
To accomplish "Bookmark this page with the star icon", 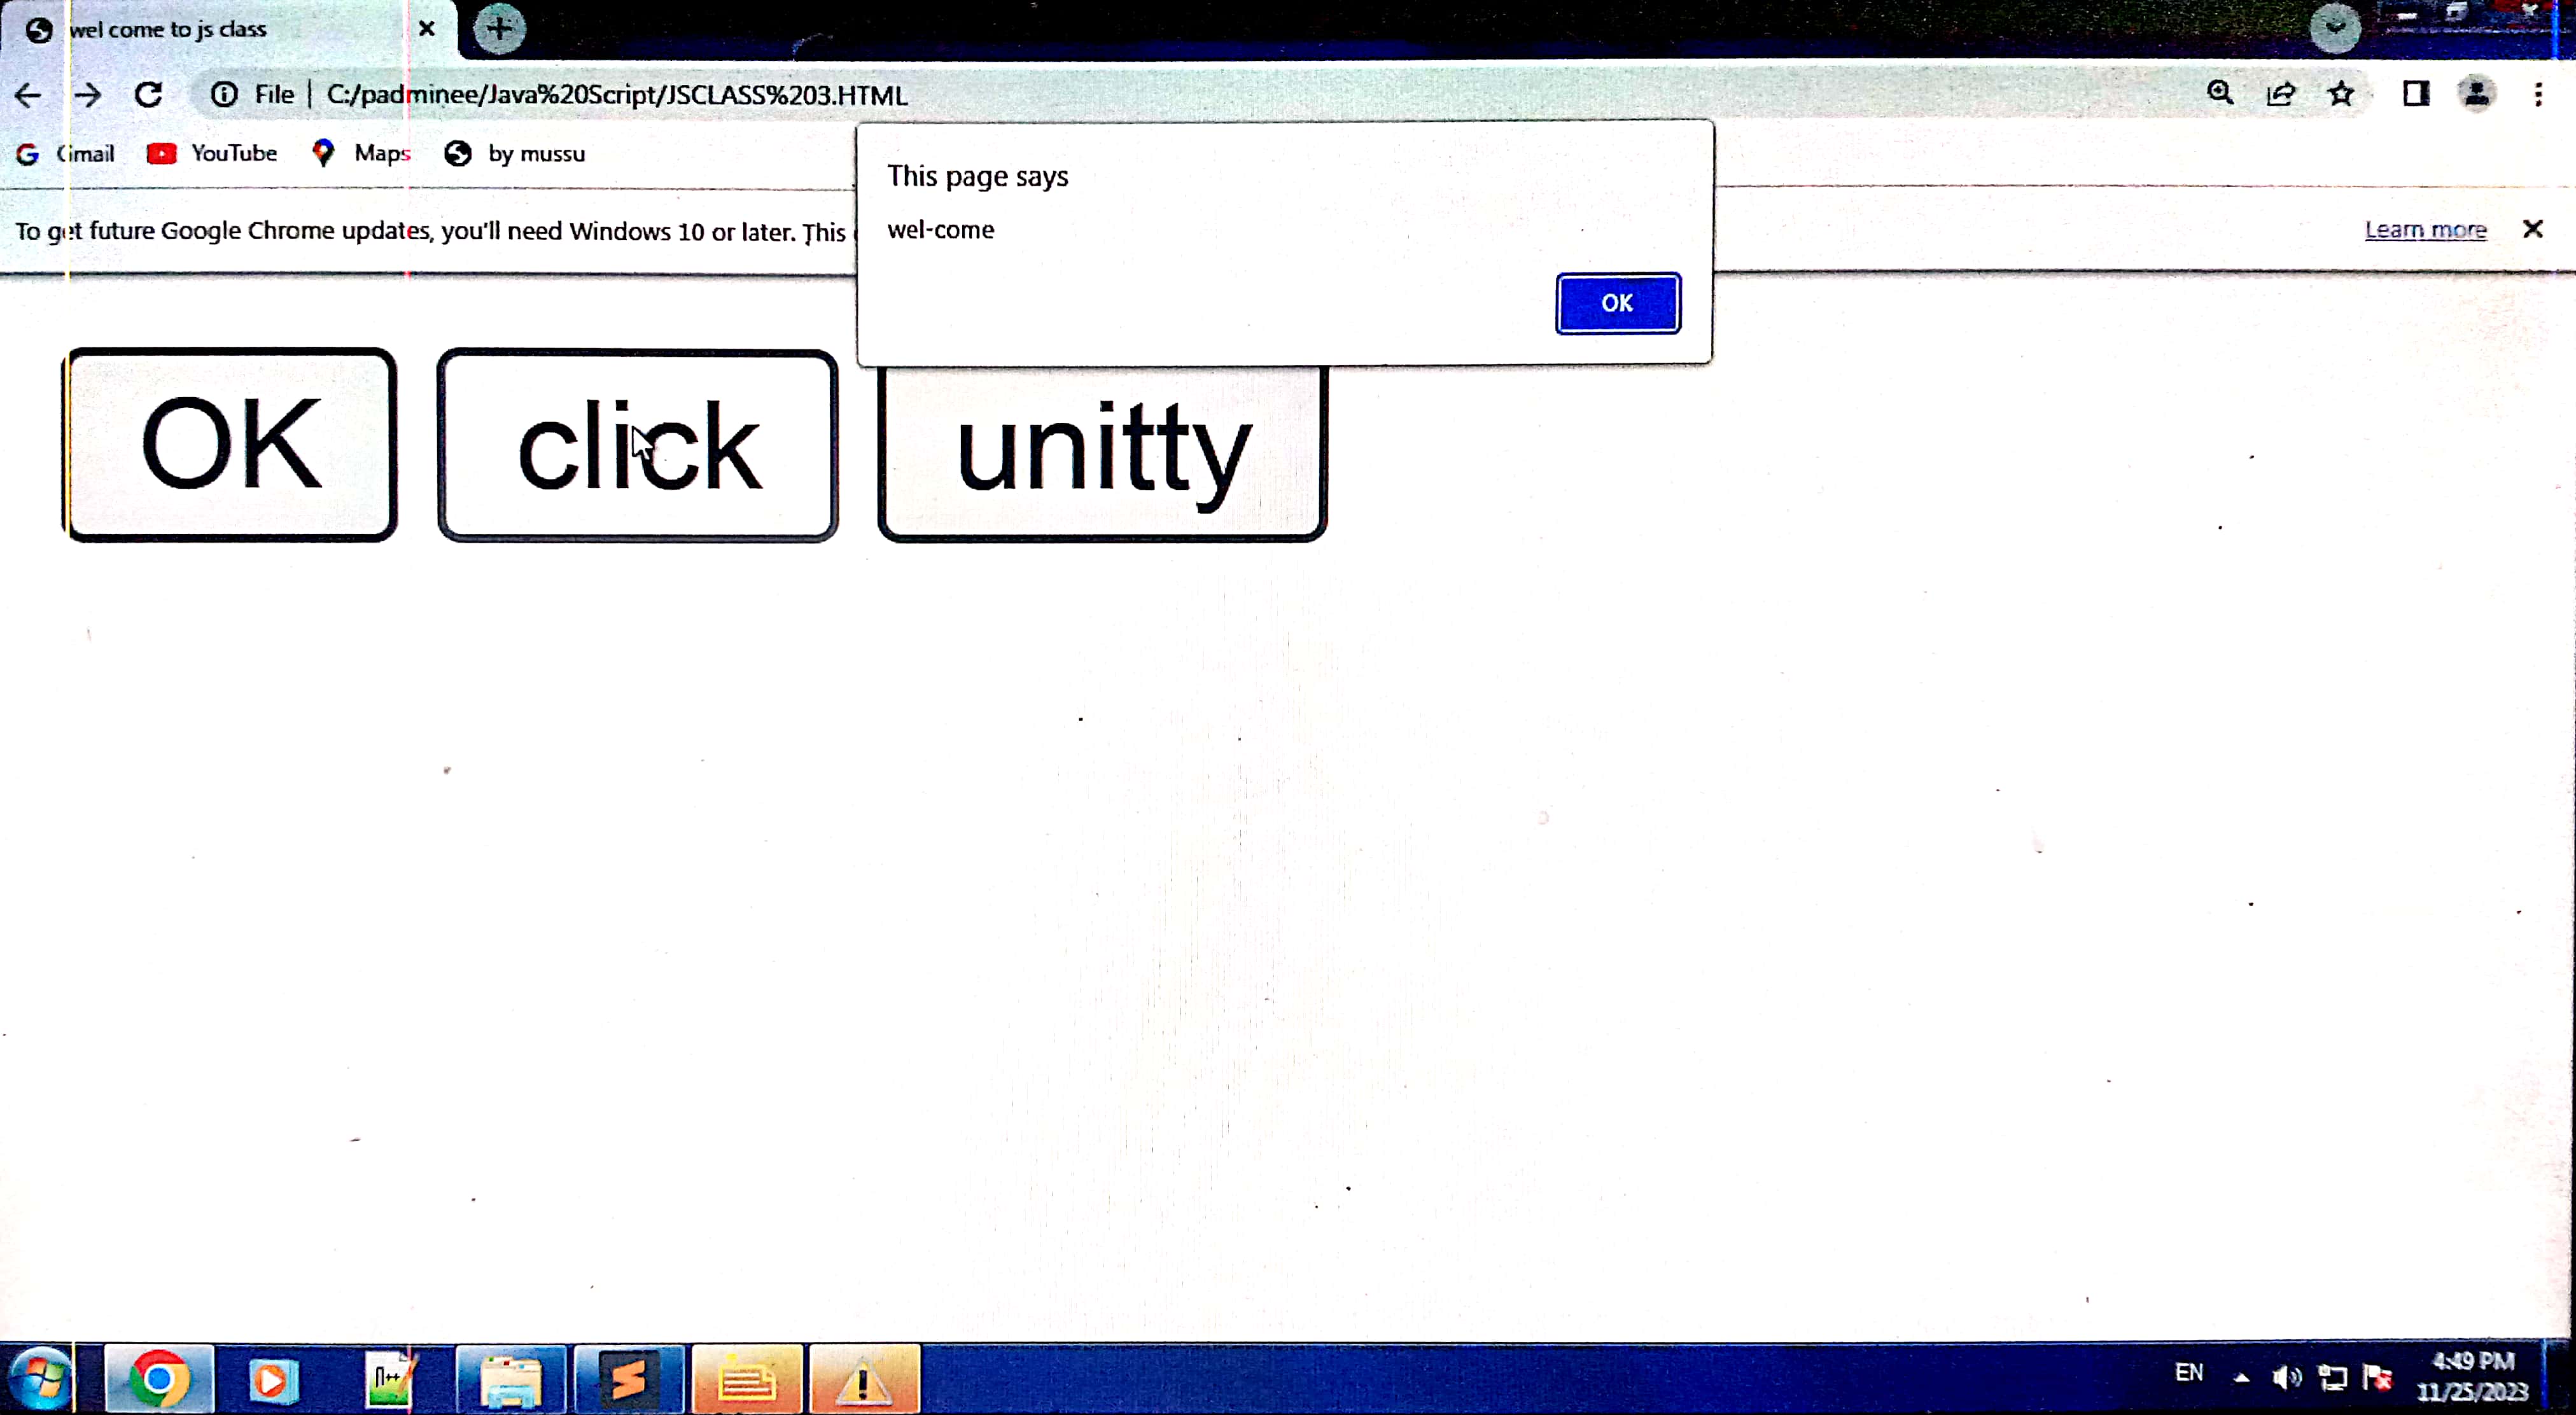I will [2341, 94].
